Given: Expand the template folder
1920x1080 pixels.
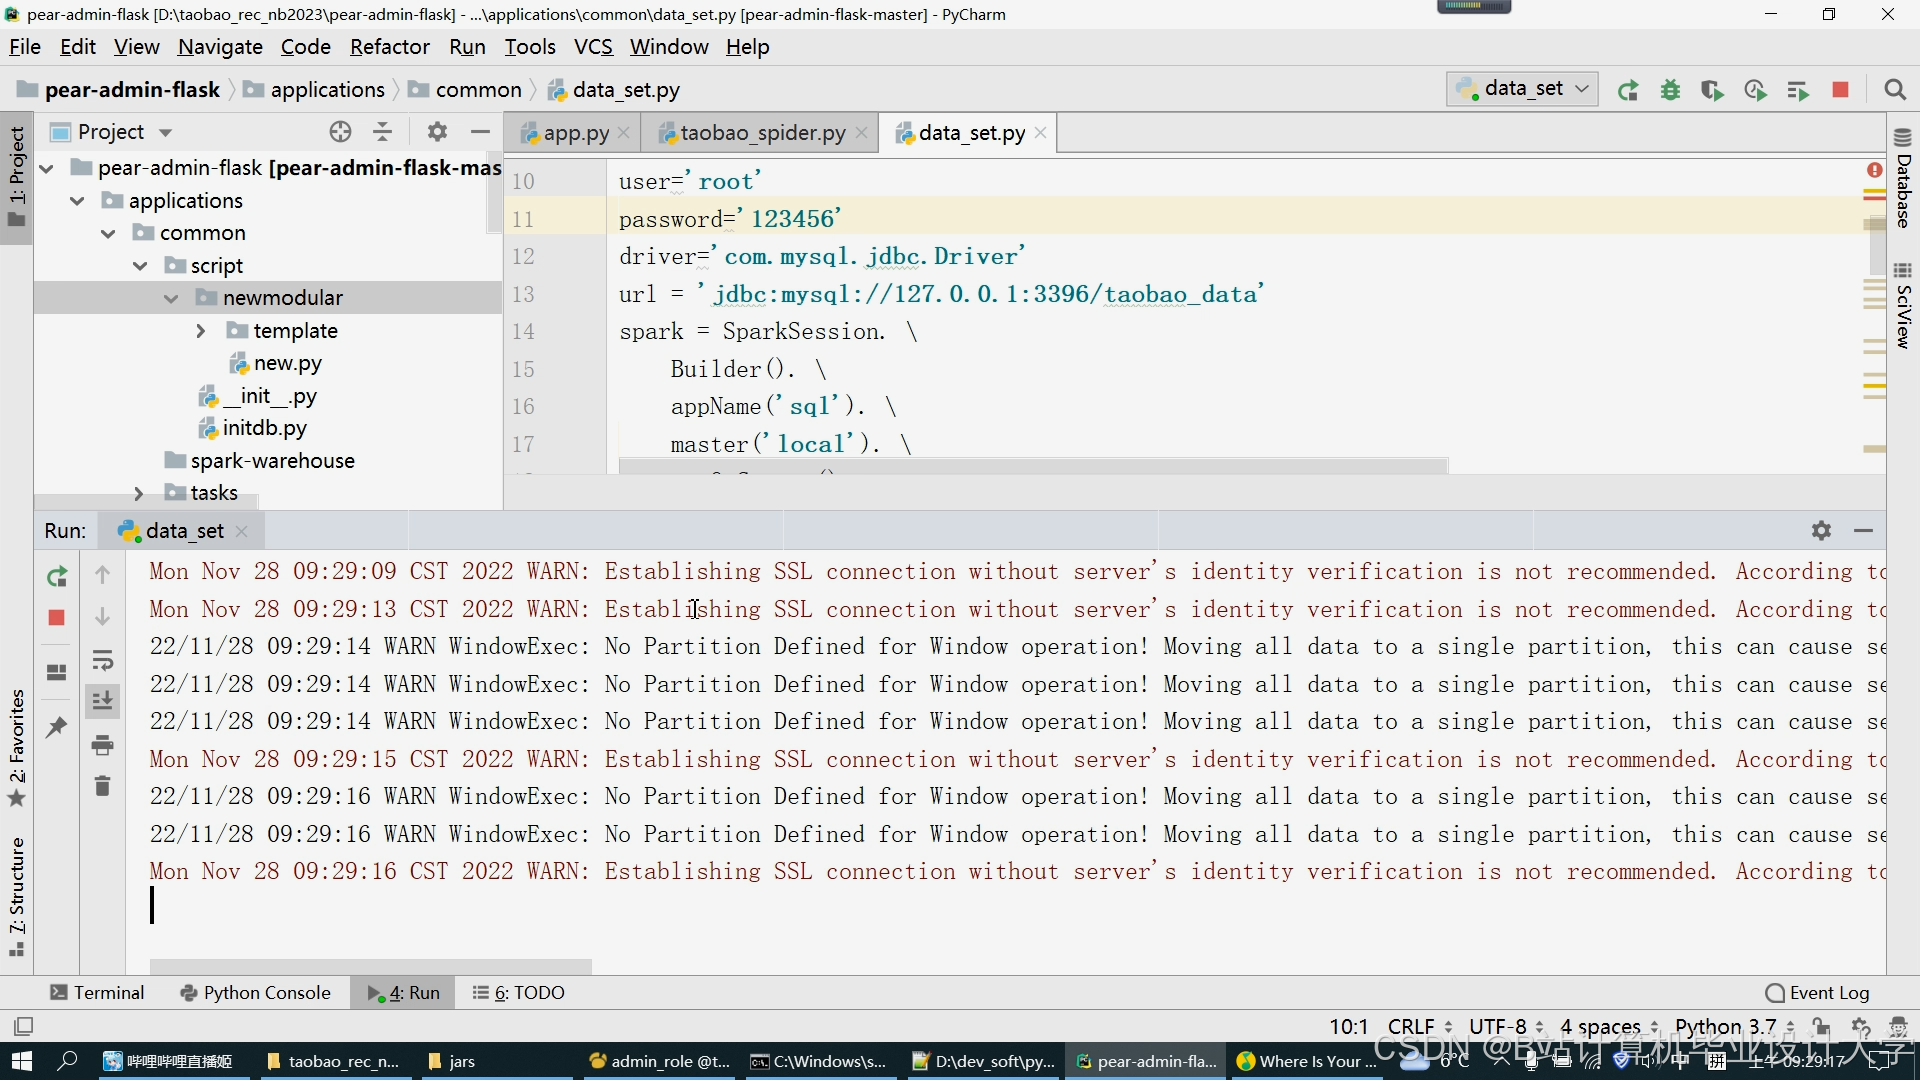Looking at the screenshot, I should point(201,331).
